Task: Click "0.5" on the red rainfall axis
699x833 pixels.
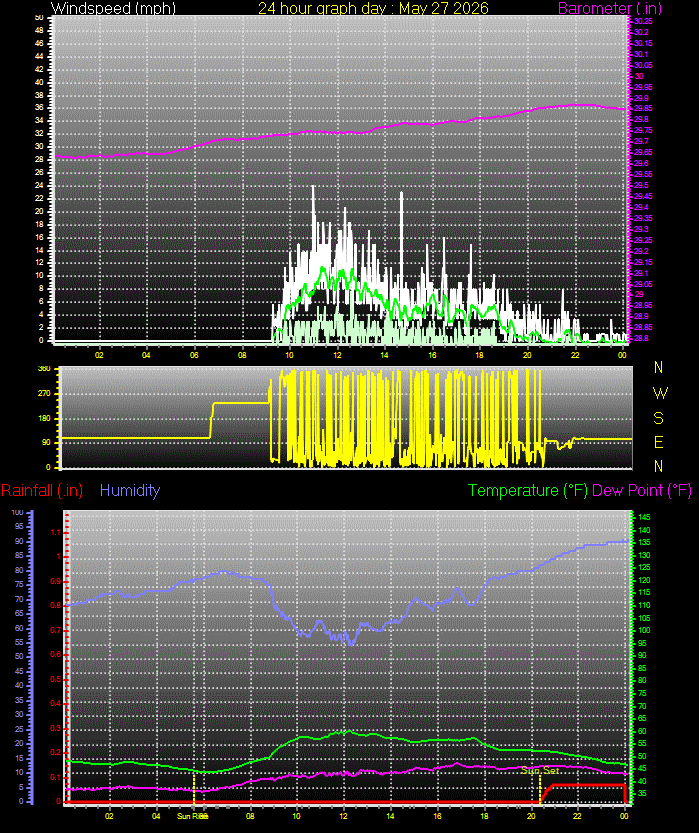Action: tap(56, 679)
